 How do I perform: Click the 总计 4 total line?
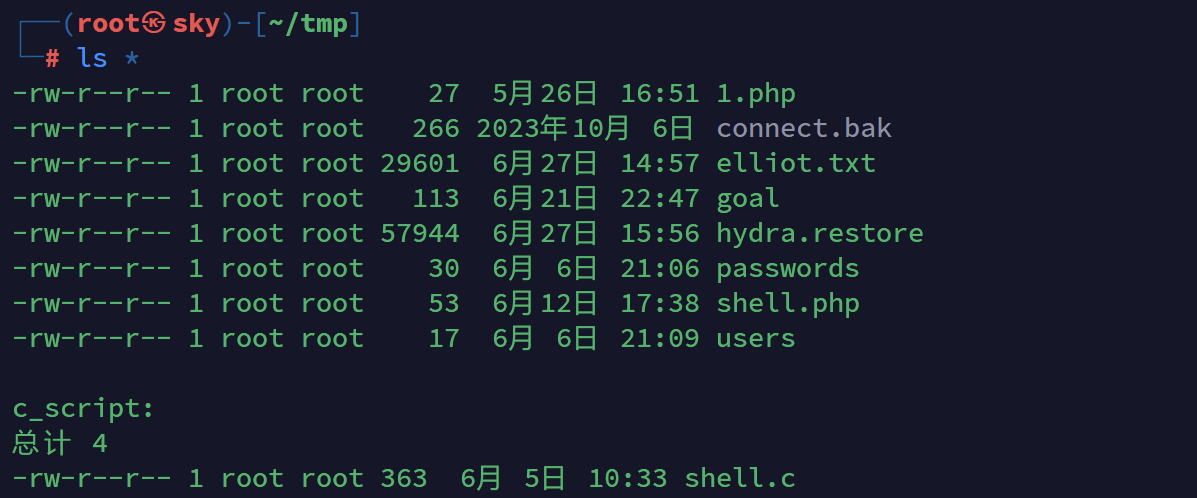click(60, 444)
